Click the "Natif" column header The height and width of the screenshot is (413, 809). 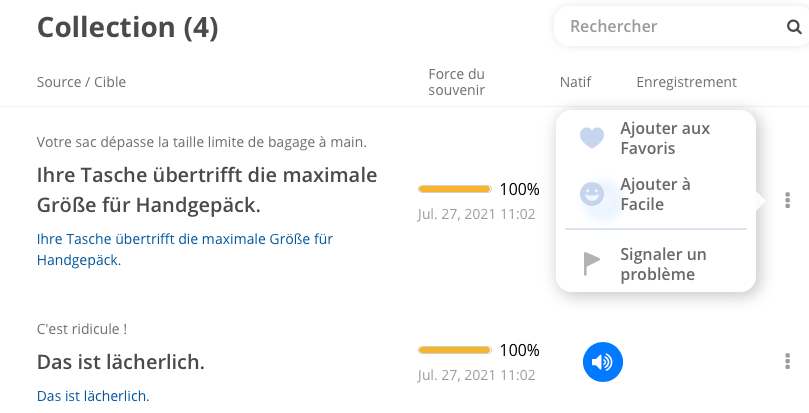[576, 82]
